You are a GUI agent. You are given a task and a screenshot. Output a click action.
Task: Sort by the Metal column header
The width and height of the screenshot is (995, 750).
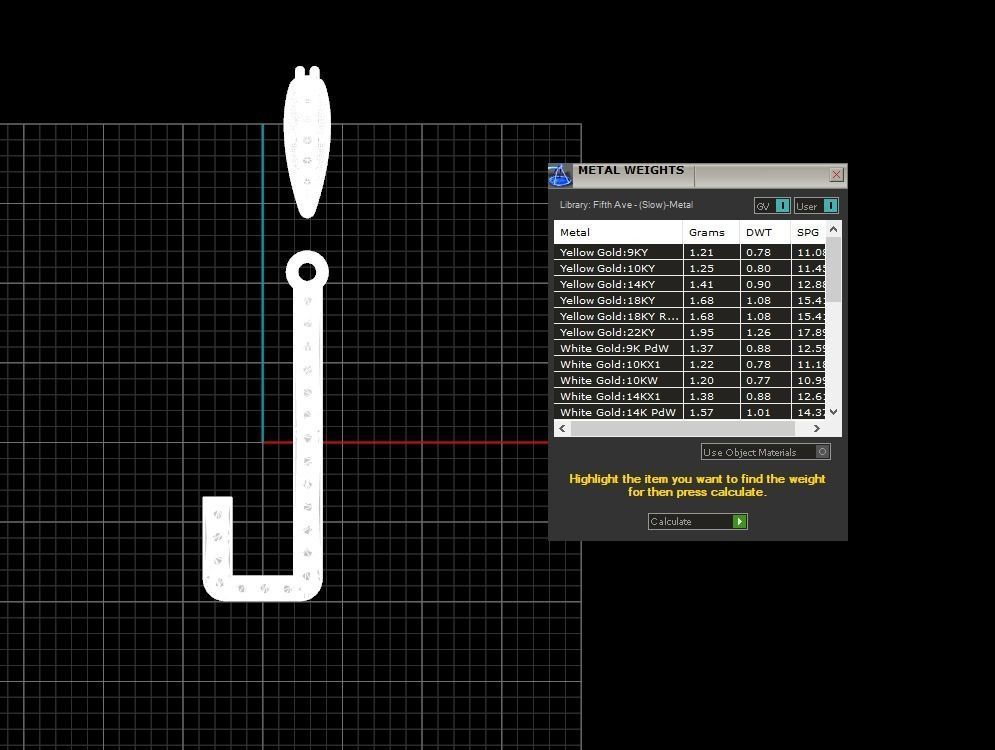(x=618, y=232)
